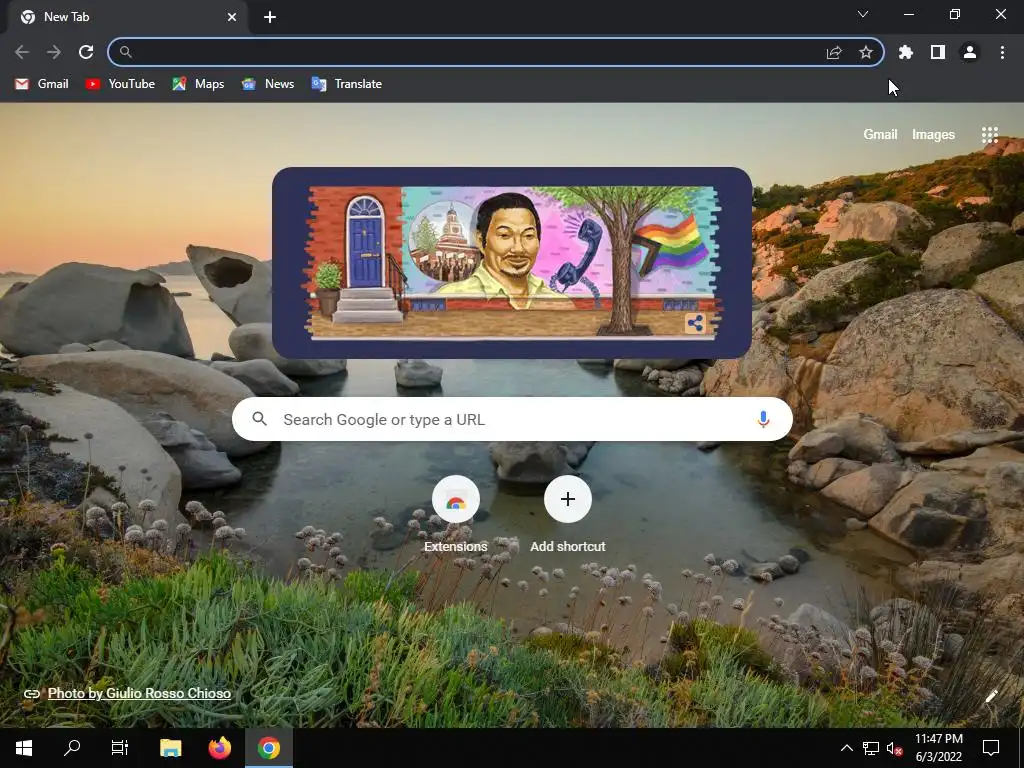
Task: Click the Google Doodle image
Action: [x=512, y=263]
